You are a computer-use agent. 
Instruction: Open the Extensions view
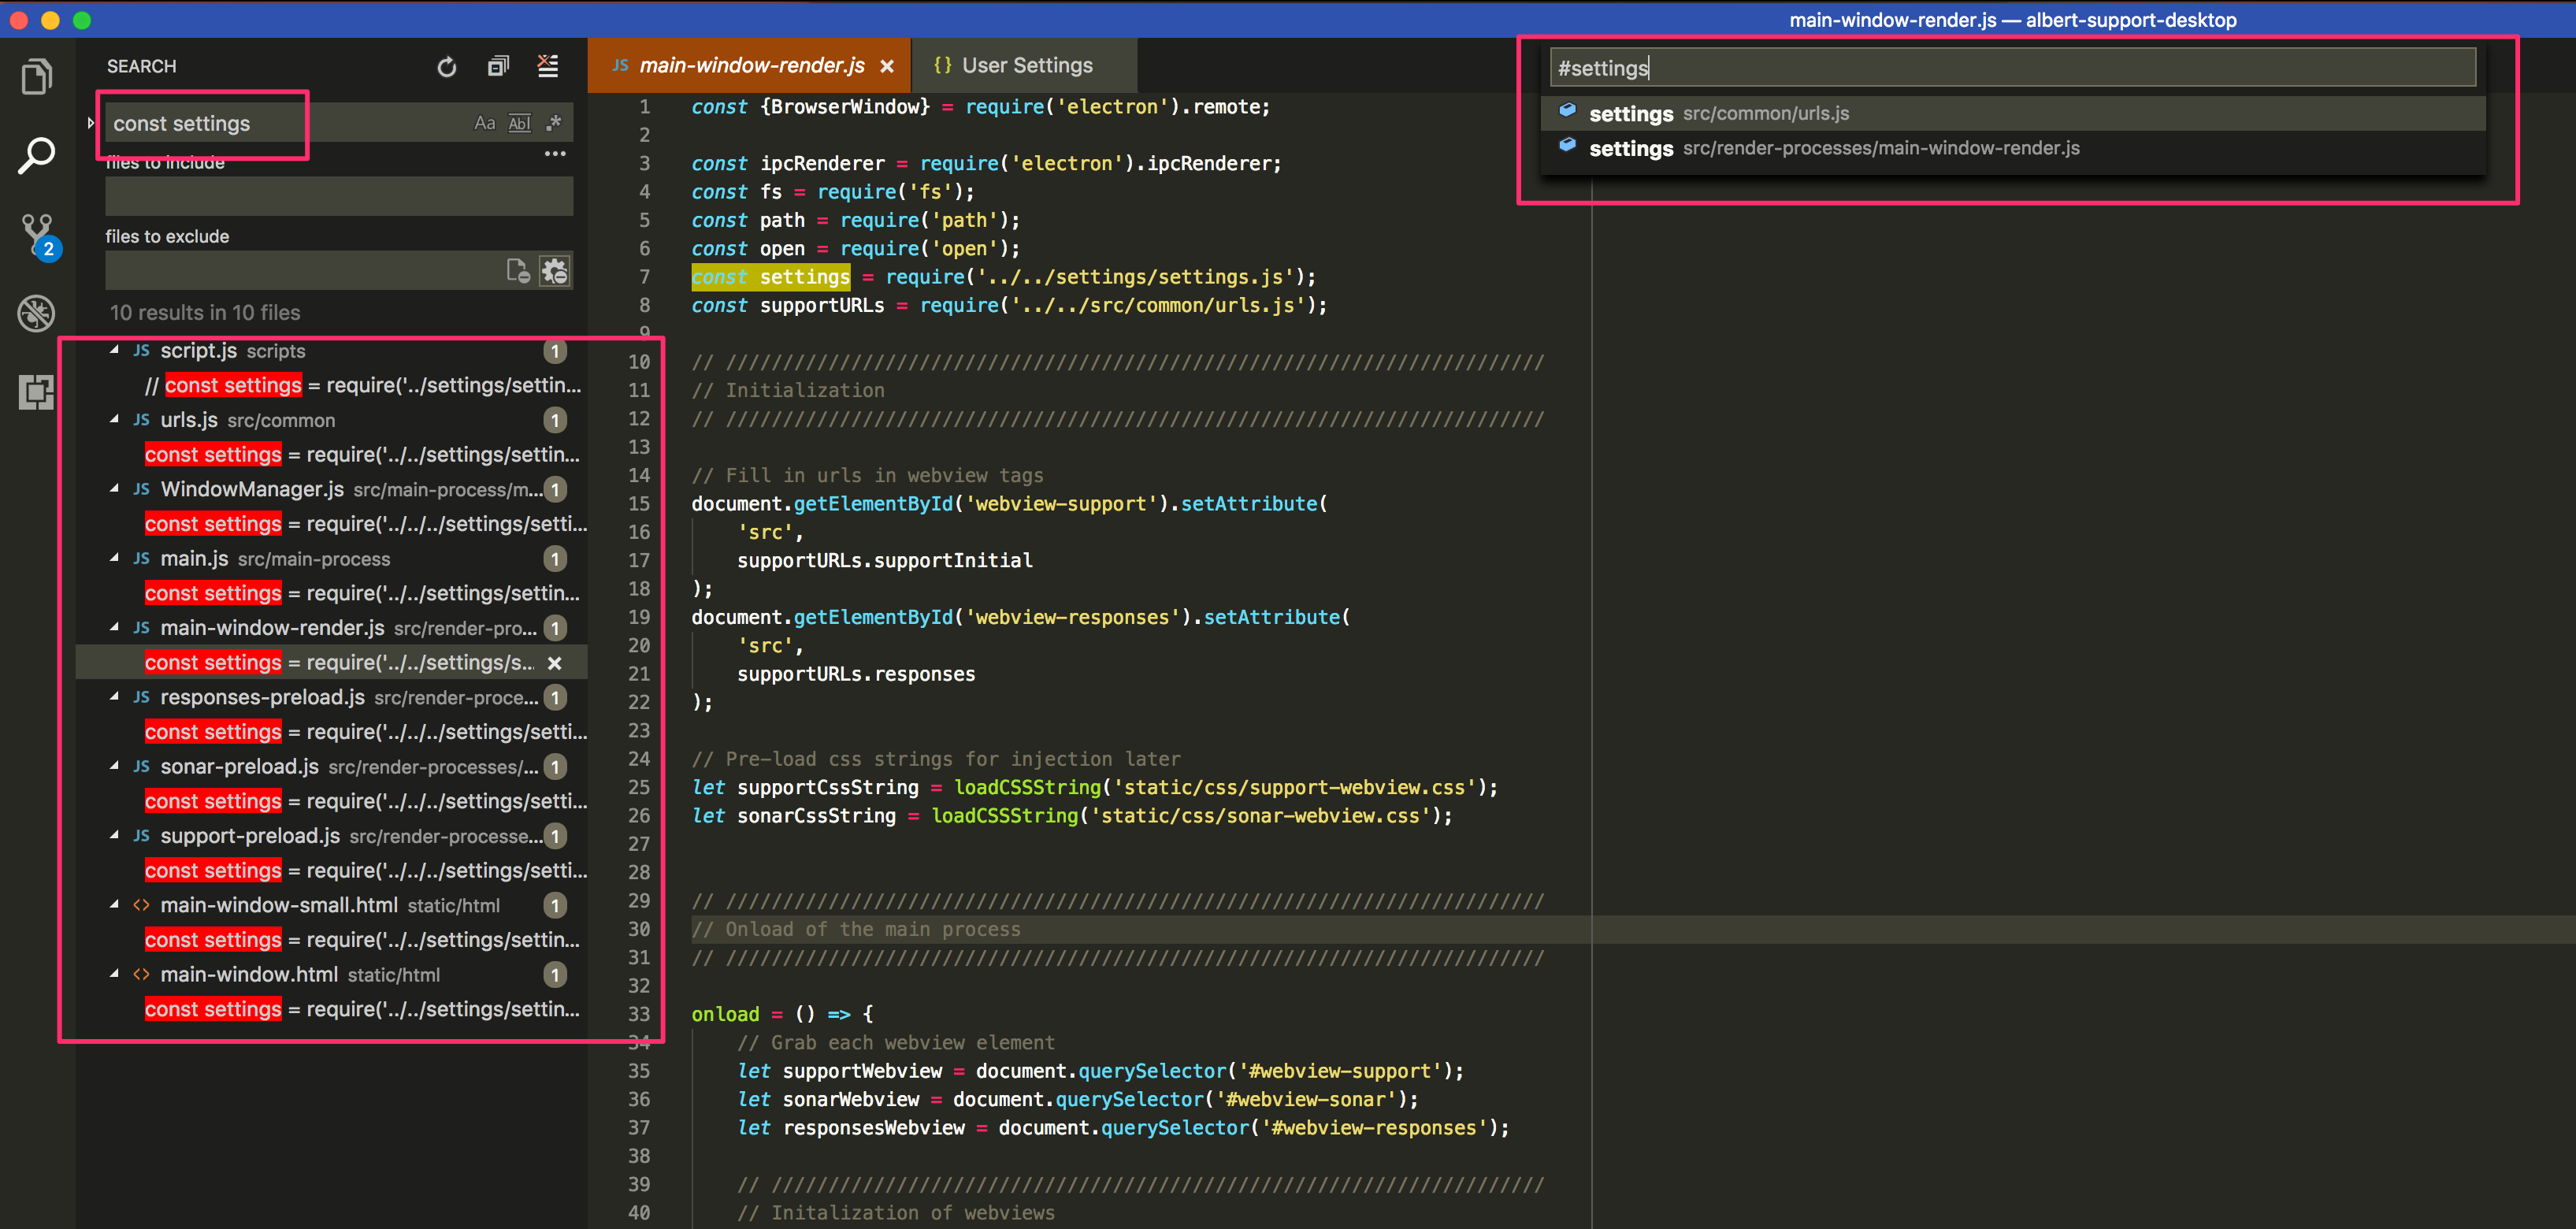point(37,392)
